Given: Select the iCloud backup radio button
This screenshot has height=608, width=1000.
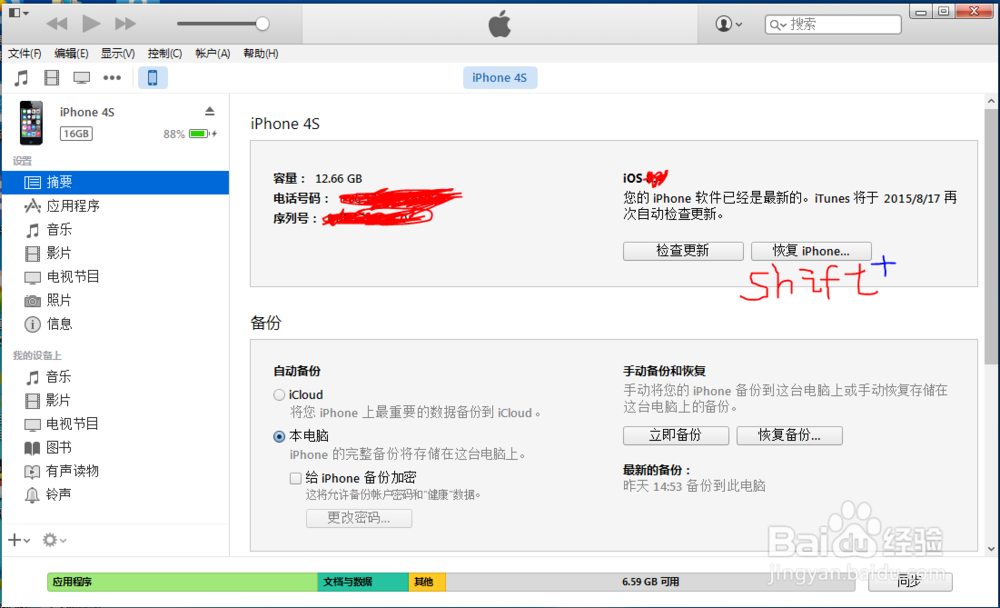Looking at the screenshot, I should 279,395.
